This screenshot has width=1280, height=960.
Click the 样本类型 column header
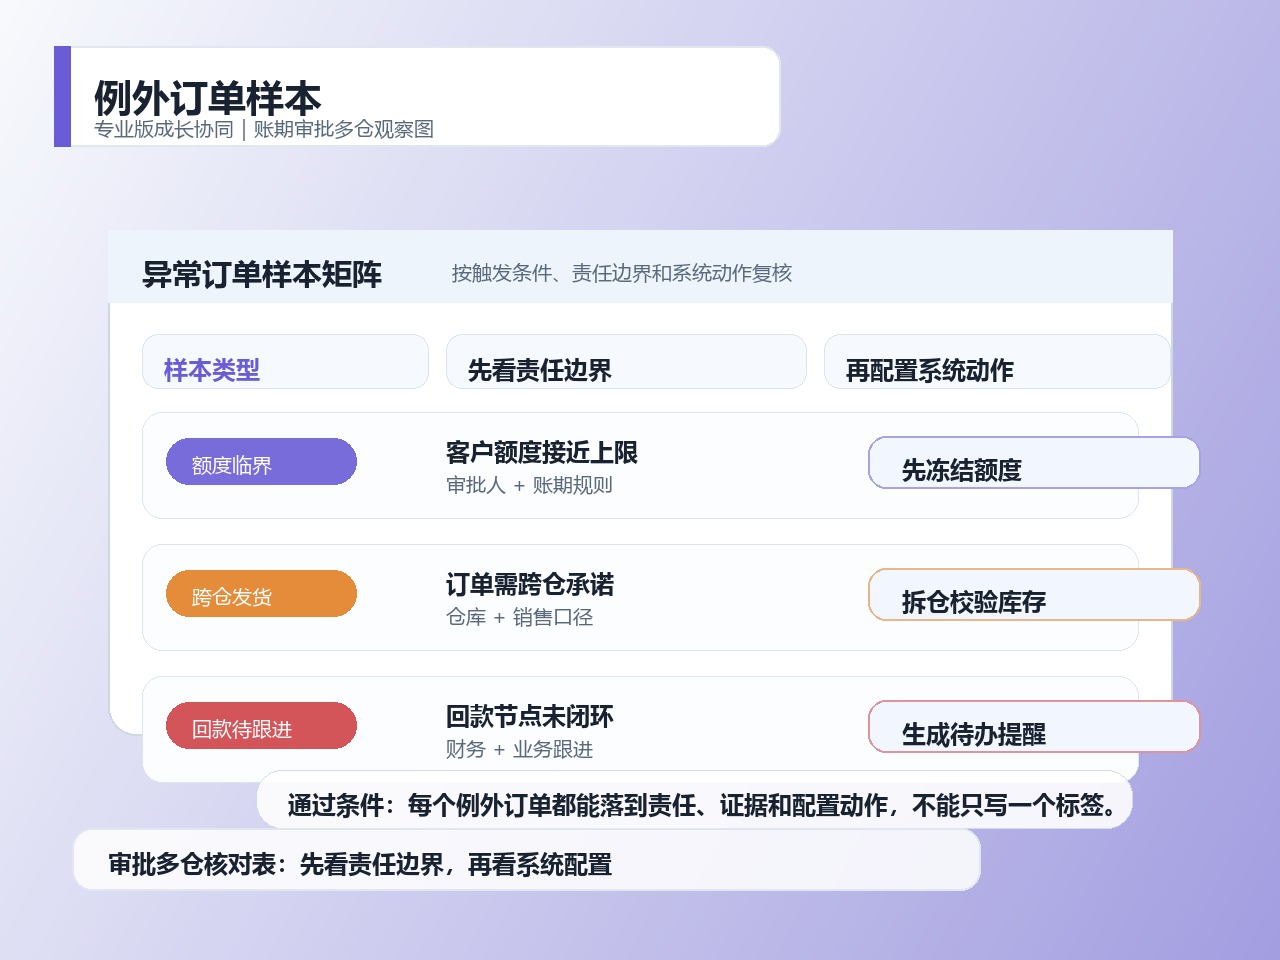(285, 361)
